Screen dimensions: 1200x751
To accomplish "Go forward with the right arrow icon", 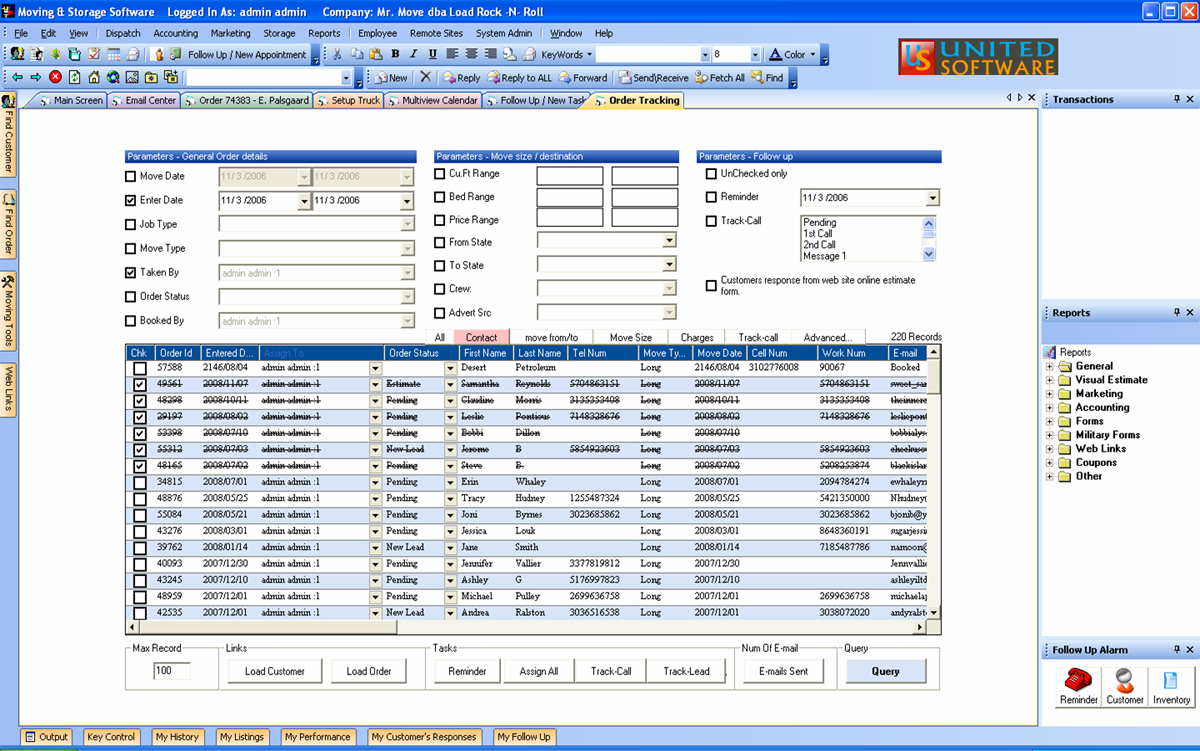I will click(x=36, y=77).
